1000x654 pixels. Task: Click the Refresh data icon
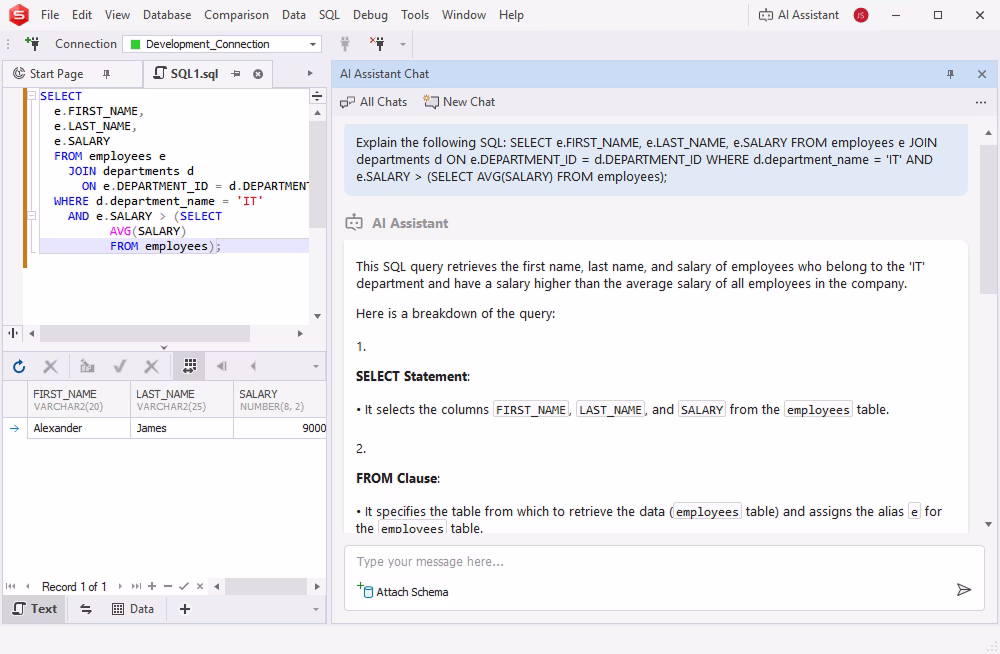[x=19, y=366]
